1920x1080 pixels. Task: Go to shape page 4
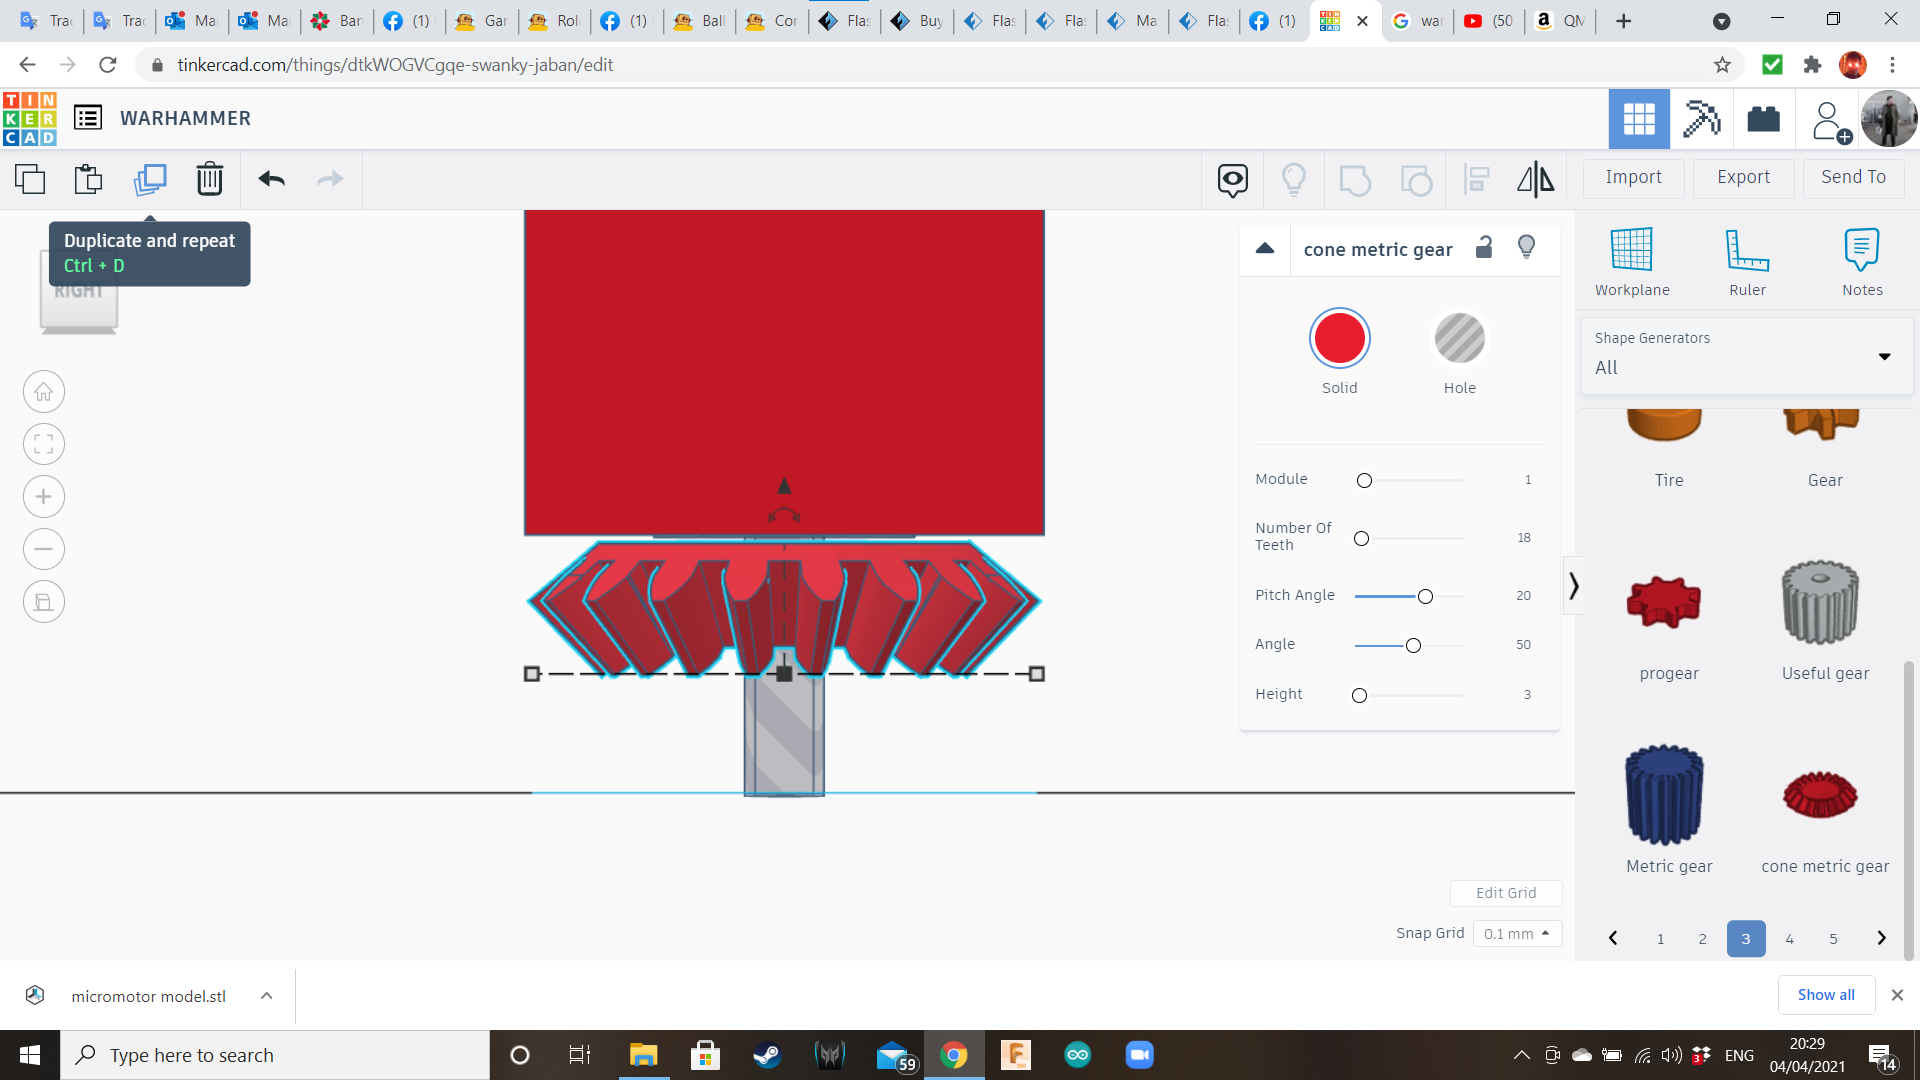1790,939
